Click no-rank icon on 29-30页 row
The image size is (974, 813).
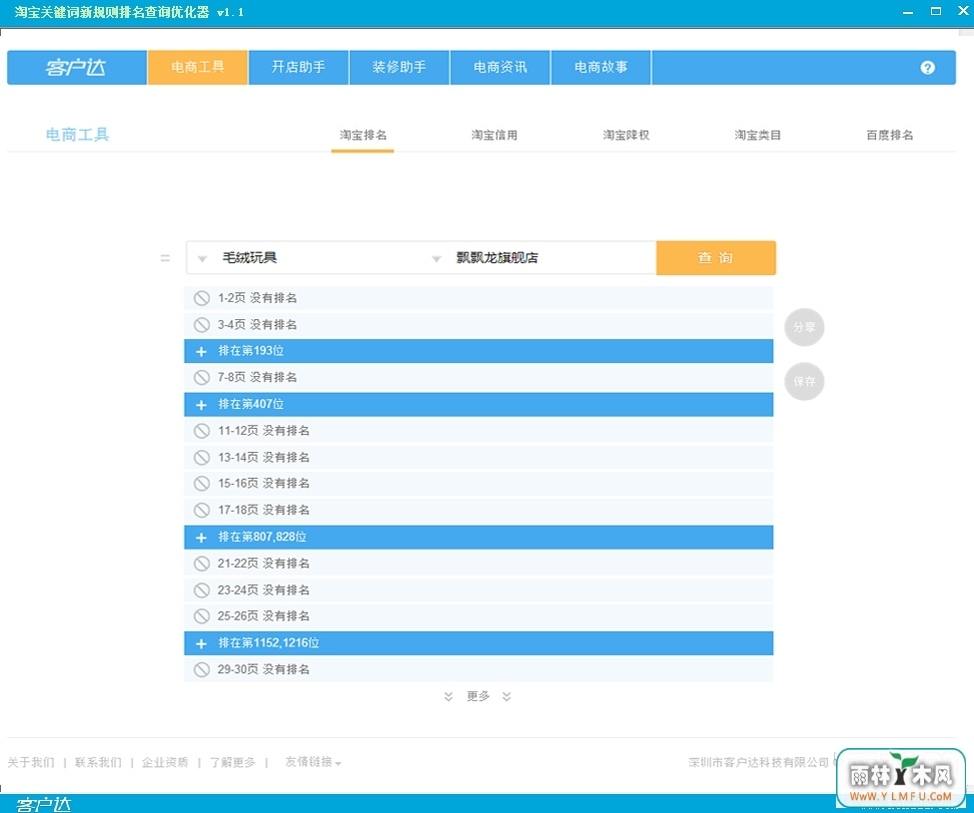point(202,670)
